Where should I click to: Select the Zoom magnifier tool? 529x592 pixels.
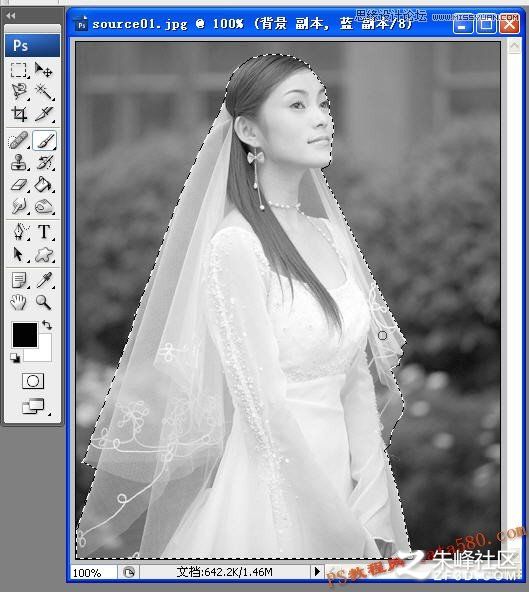click(43, 302)
